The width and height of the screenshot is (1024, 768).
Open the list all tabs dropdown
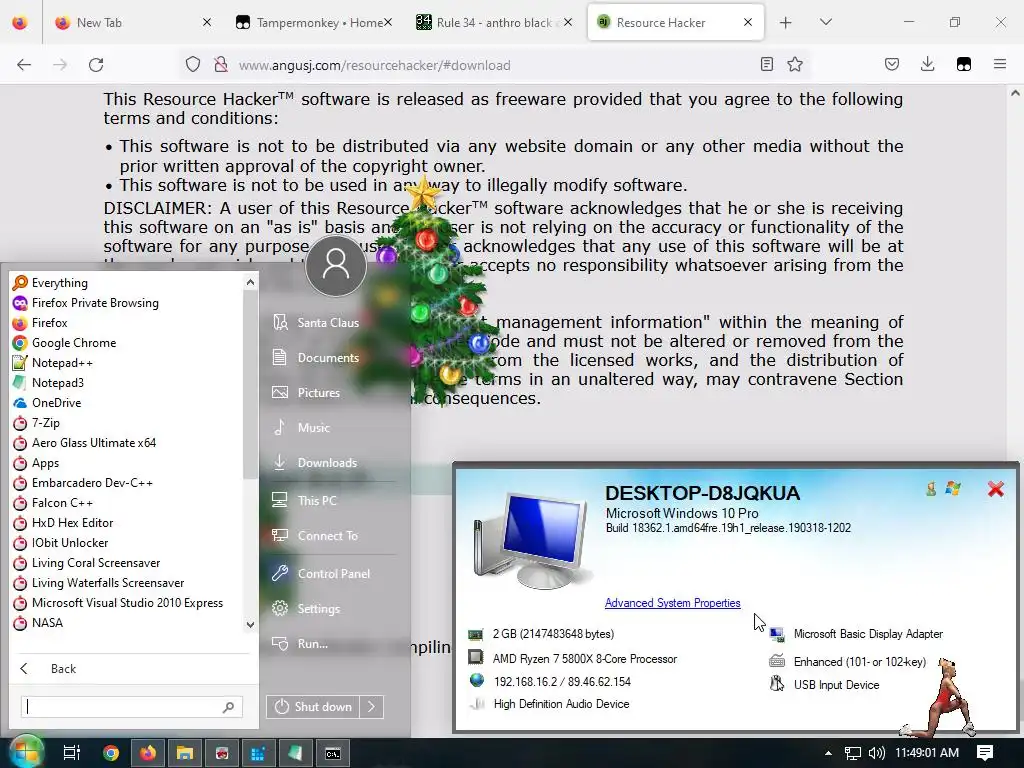[x=825, y=22]
